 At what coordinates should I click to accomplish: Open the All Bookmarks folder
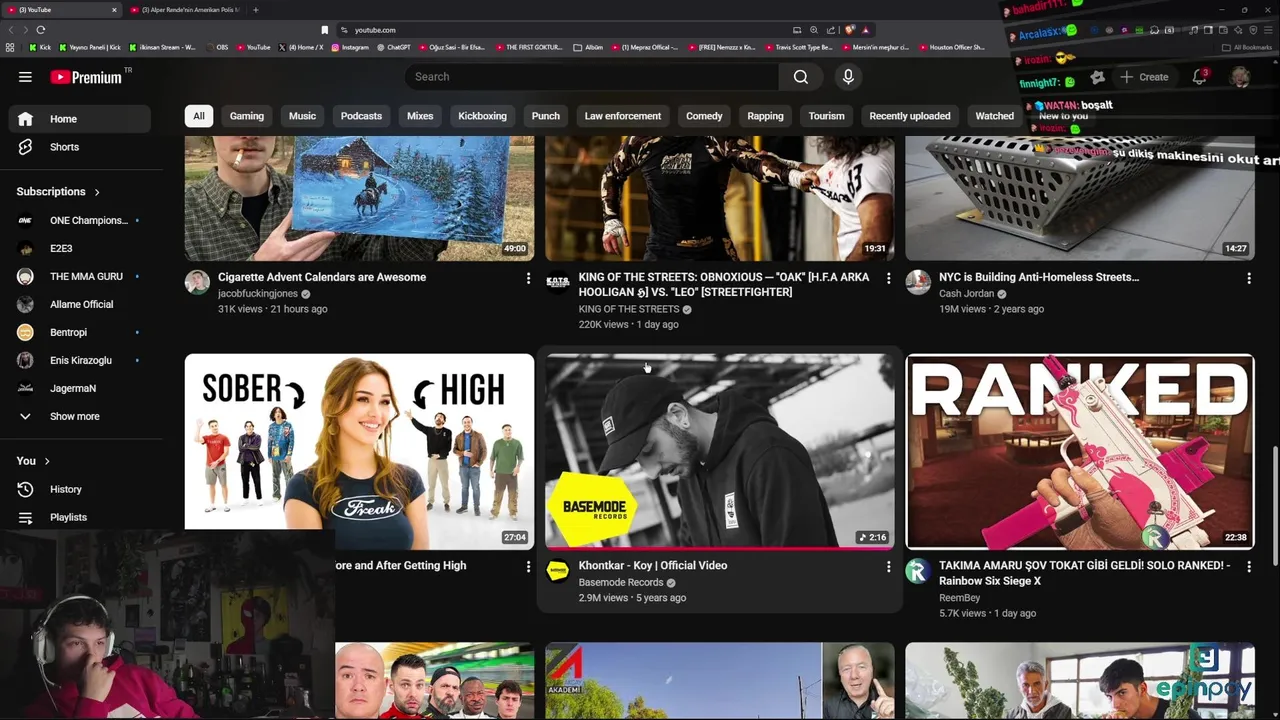[1246, 47]
